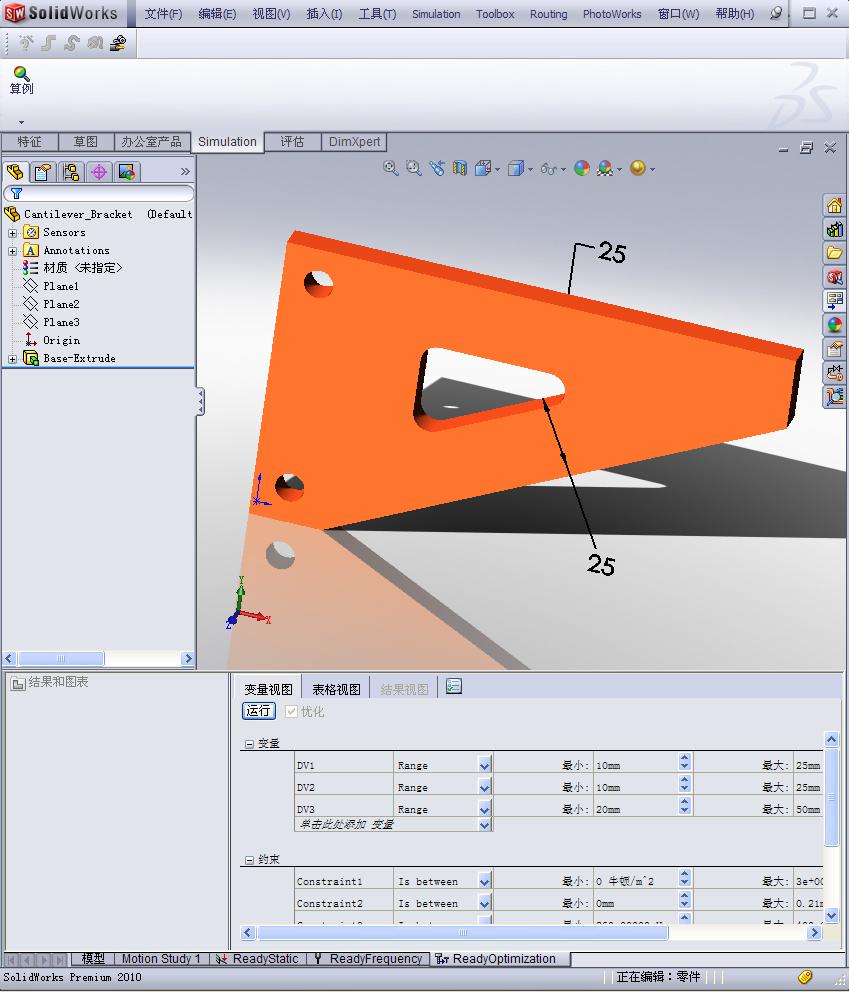Open Appearances color ball icon in task pane
The height and width of the screenshot is (992, 849).
834,325
